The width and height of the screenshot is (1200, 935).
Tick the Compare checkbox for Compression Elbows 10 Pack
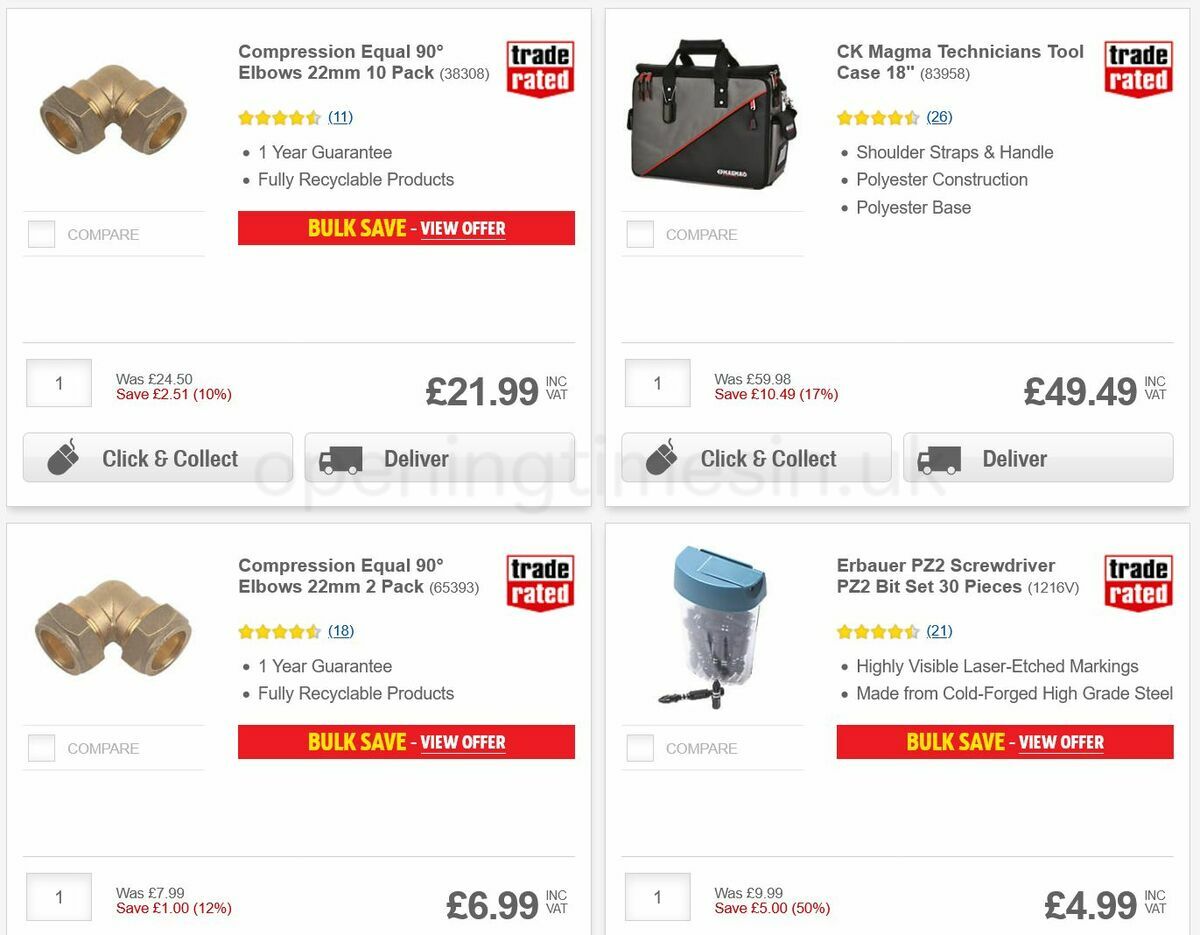click(40, 233)
